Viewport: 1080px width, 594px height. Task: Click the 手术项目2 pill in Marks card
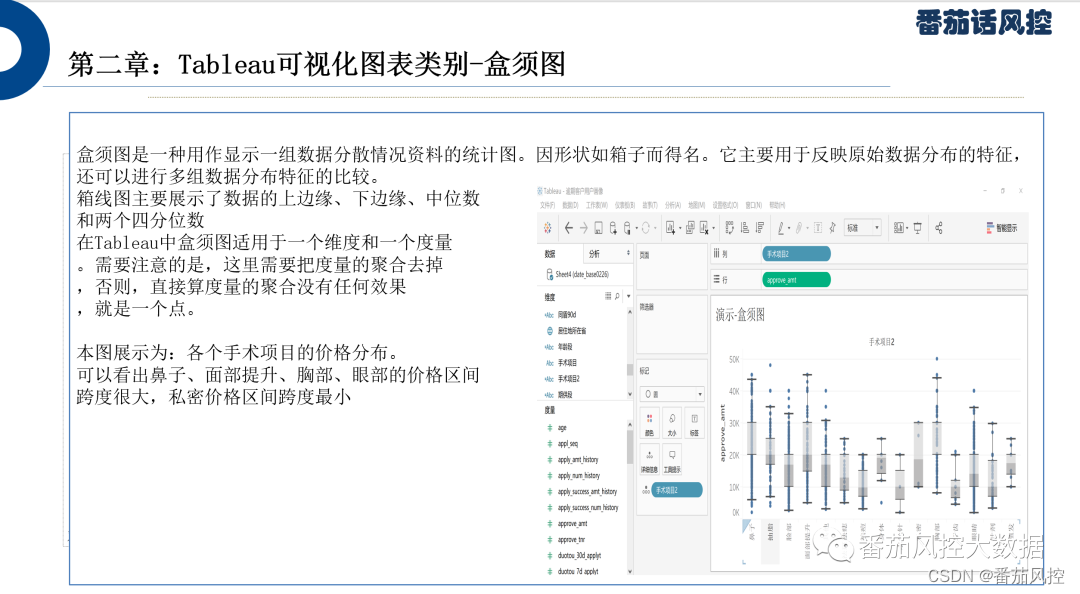click(676, 490)
